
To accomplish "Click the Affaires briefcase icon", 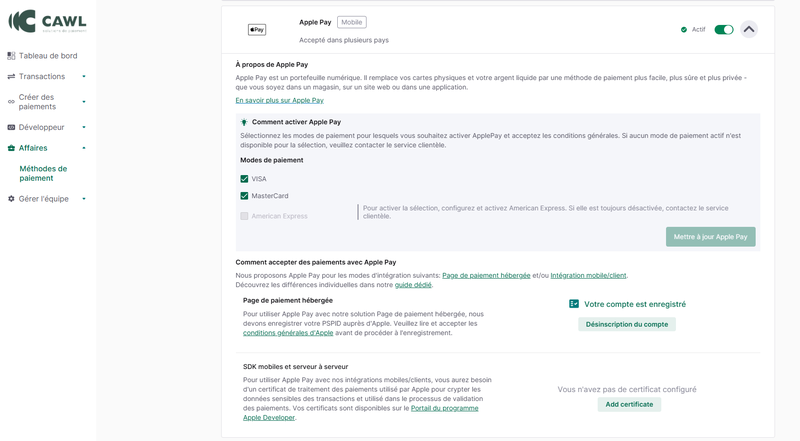I will click(x=11, y=148).
